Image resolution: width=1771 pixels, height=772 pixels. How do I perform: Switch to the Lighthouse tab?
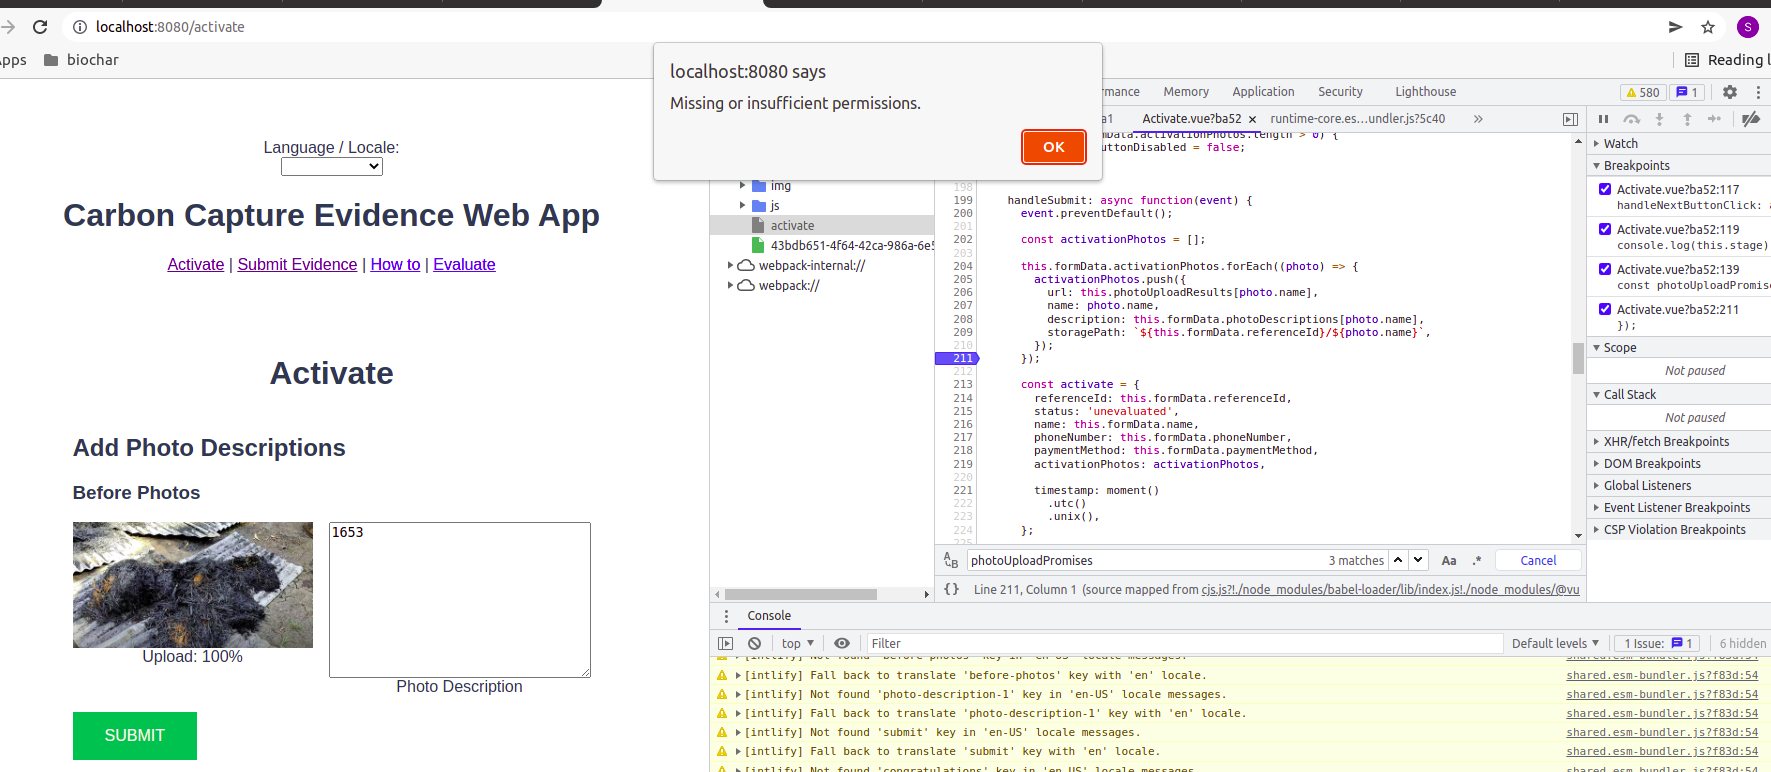tap(1425, 92)
